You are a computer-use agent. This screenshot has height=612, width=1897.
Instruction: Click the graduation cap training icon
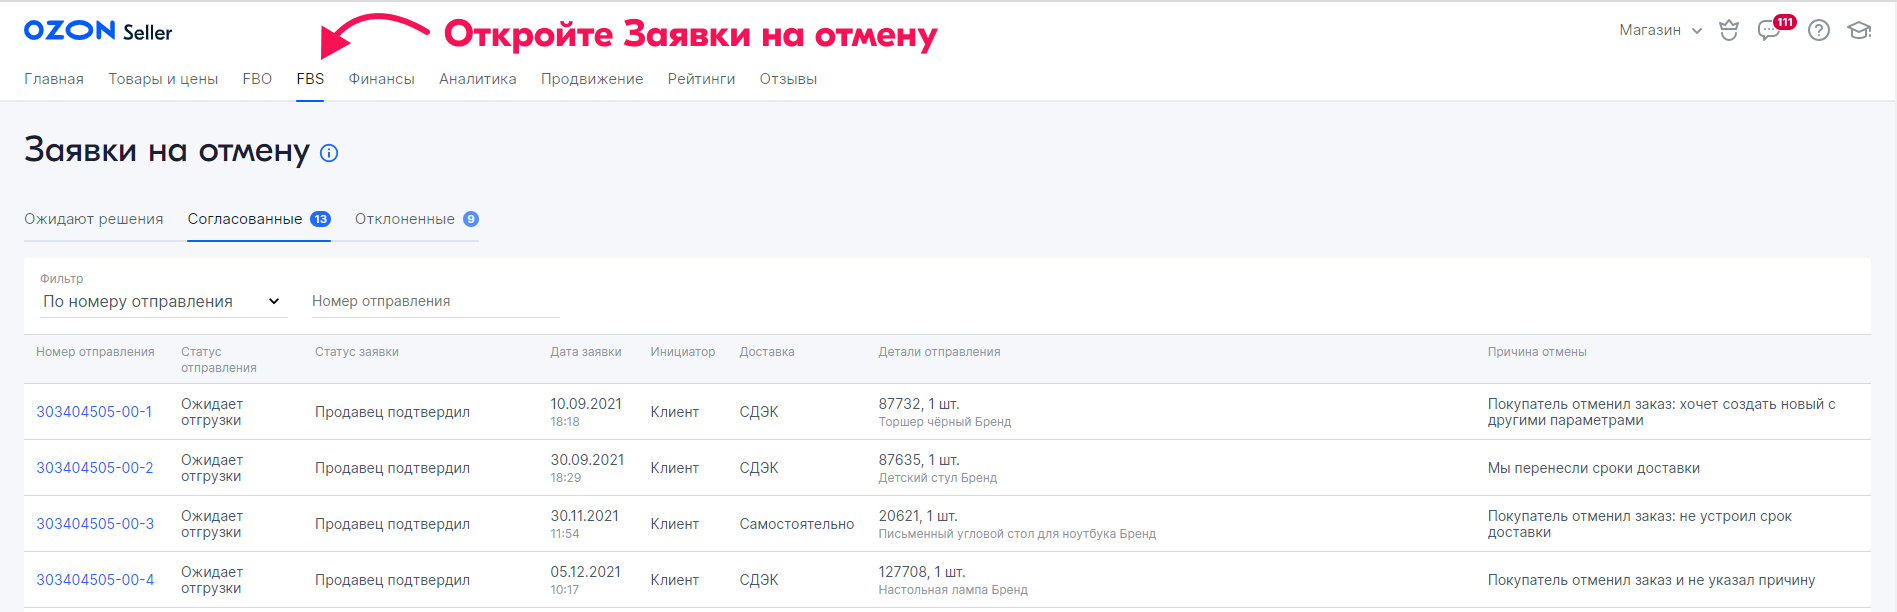click(1859, 31)
